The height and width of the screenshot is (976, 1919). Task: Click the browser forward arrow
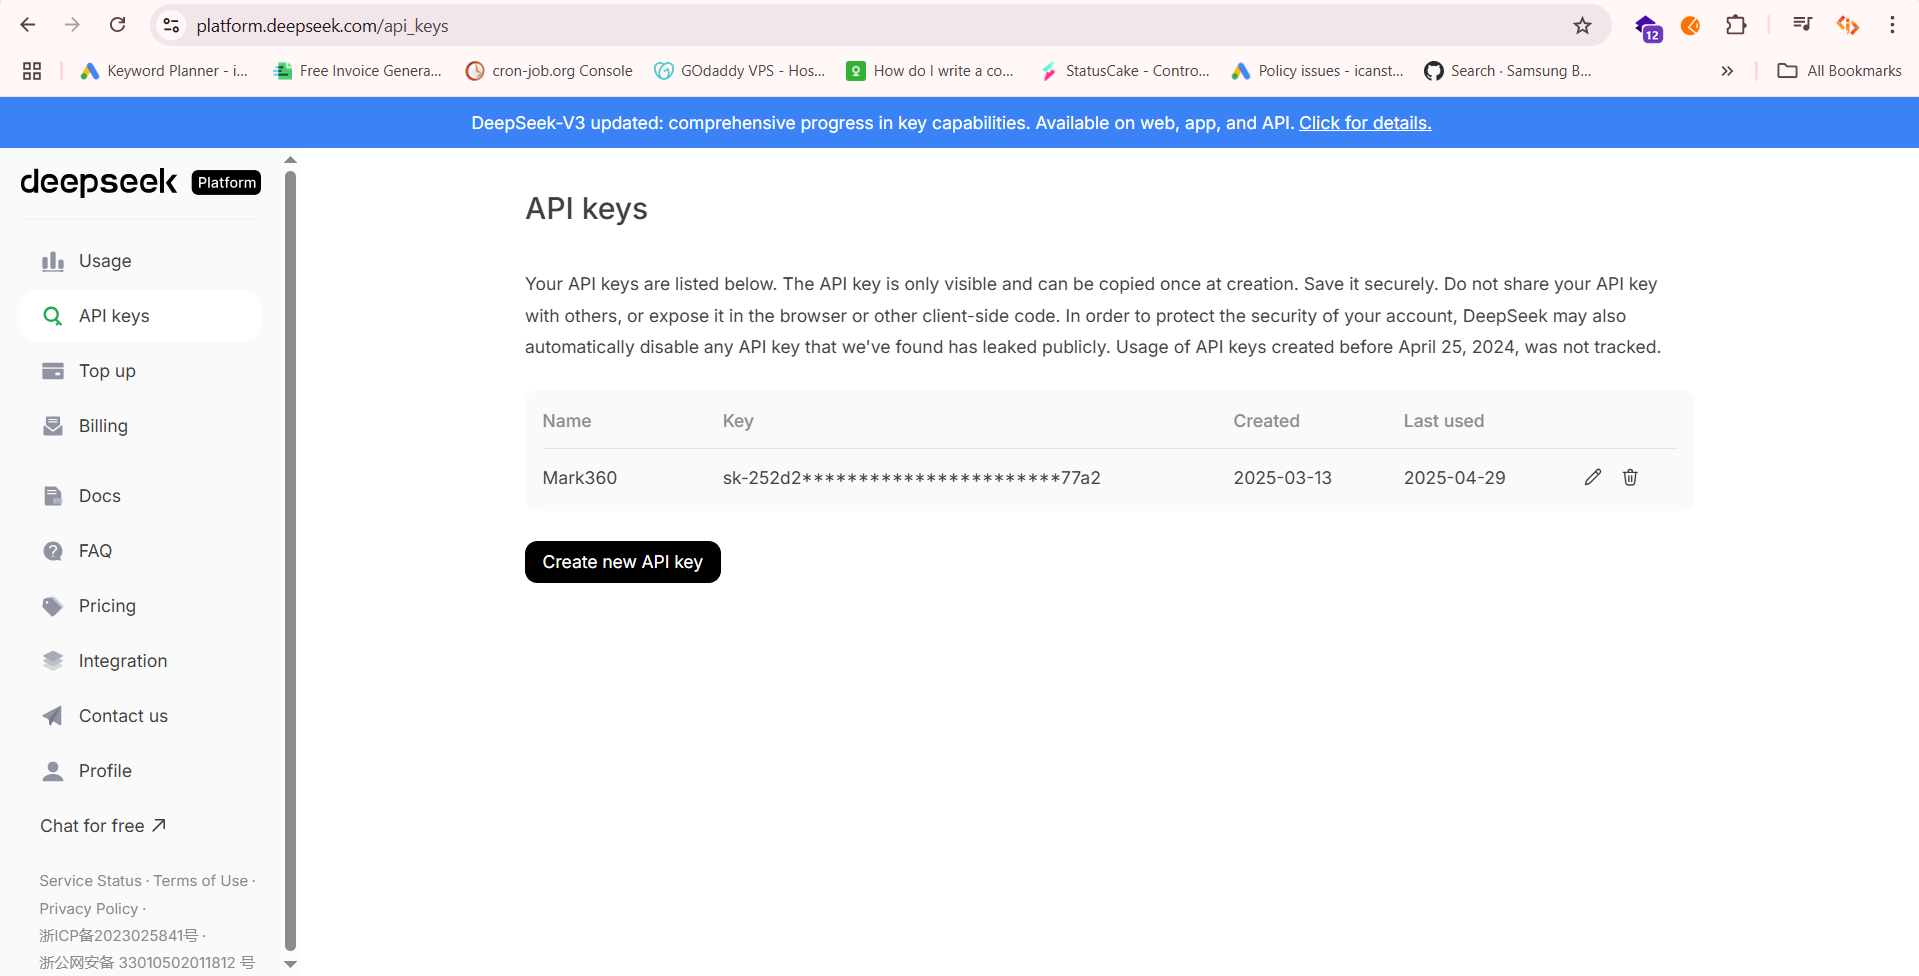72,25
